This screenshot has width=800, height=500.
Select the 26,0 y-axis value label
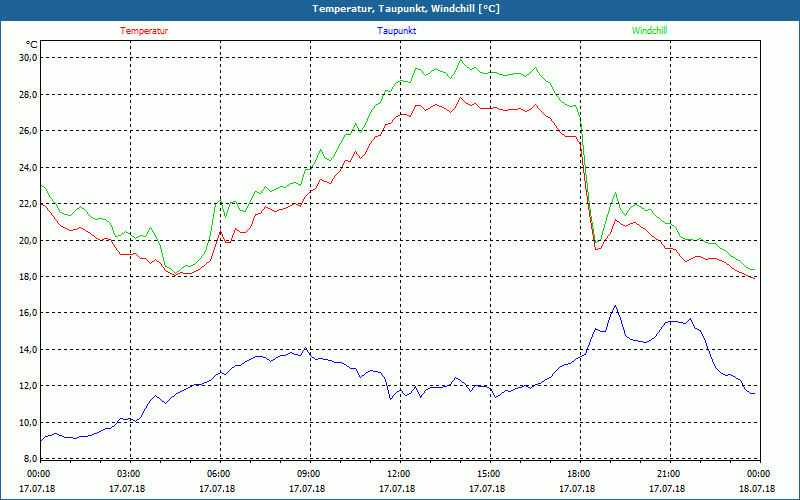26,131
